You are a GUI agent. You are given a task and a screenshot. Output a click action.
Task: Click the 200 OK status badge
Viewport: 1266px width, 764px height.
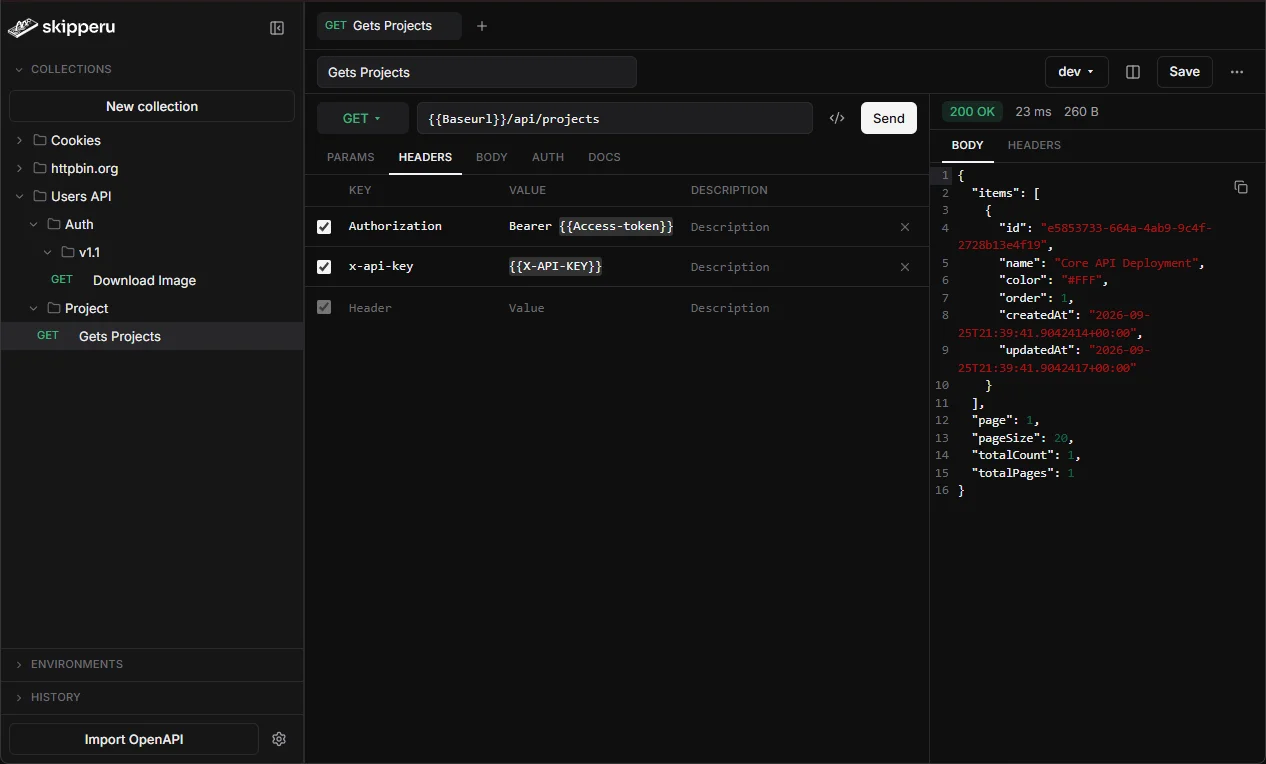click(x=973, y=112)
